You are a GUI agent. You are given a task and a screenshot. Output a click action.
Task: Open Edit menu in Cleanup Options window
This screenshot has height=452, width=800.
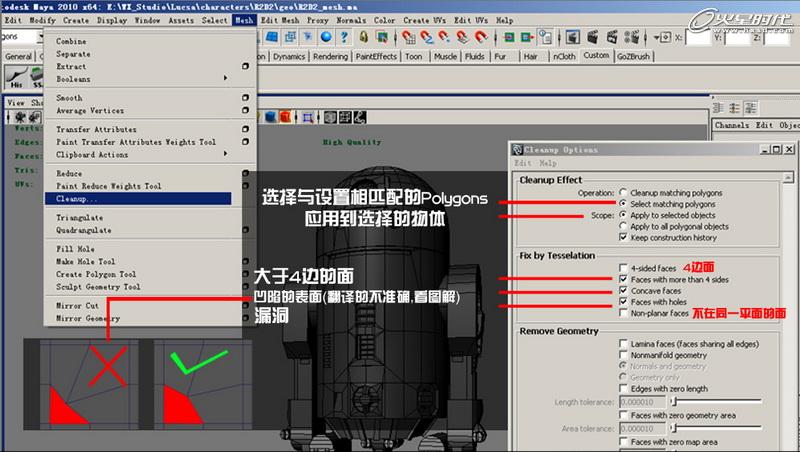[522, 163]
